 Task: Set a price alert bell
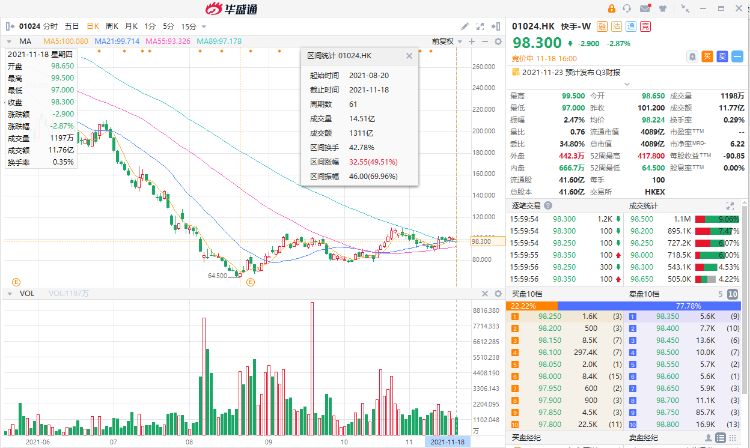click(x=692, y=57)
